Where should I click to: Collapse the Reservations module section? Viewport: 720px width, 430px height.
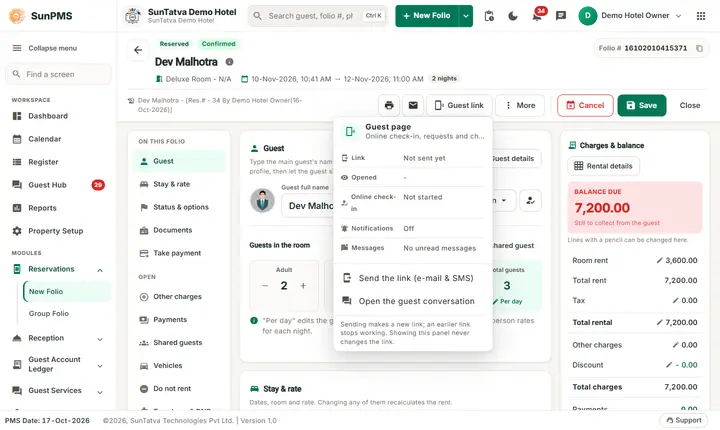(x=100, y=270)
